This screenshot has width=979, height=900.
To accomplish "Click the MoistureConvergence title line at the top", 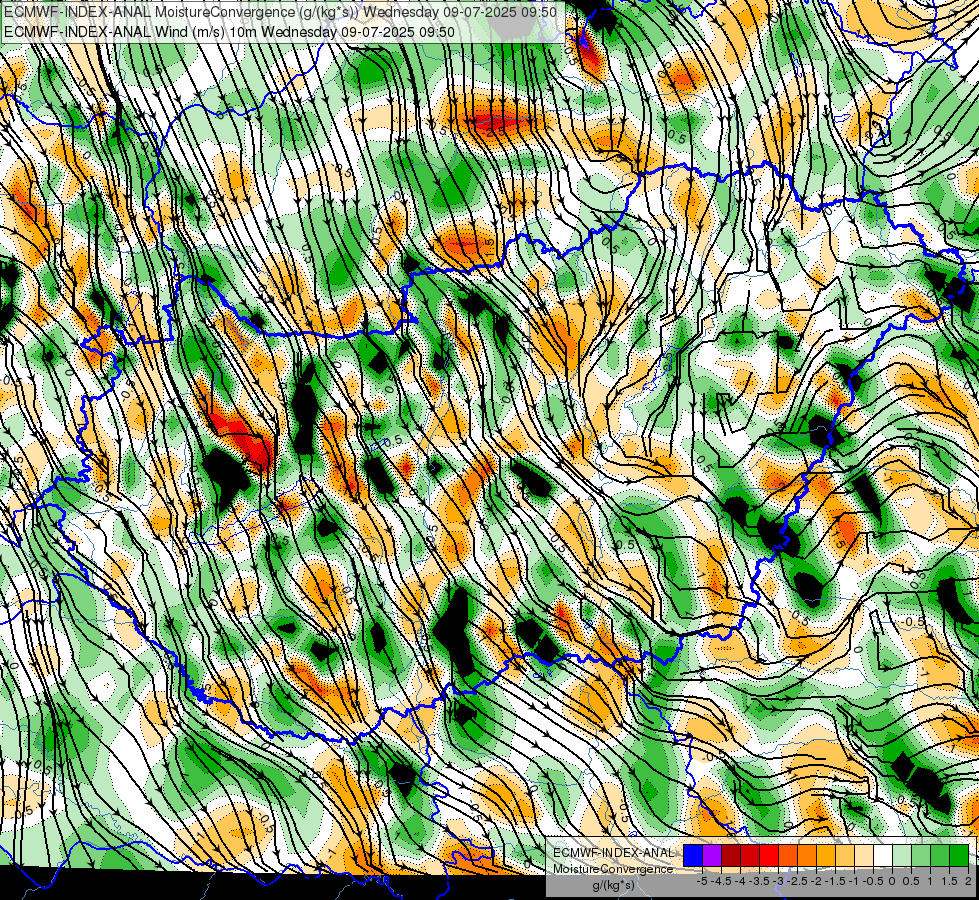I will (x=280, y=12).
